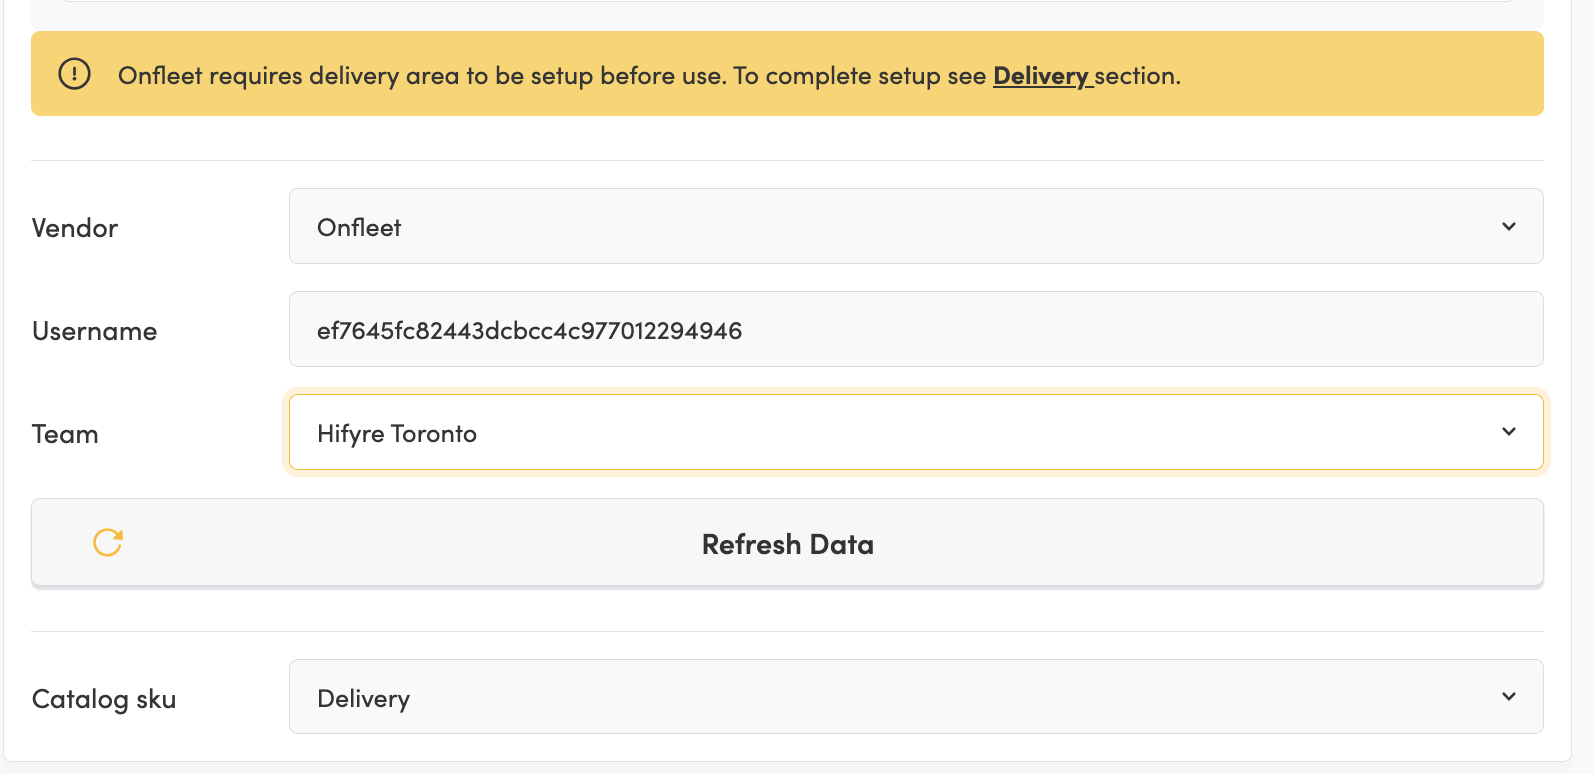Click the Team field label
1594x774 pixels.
[65, 434]
